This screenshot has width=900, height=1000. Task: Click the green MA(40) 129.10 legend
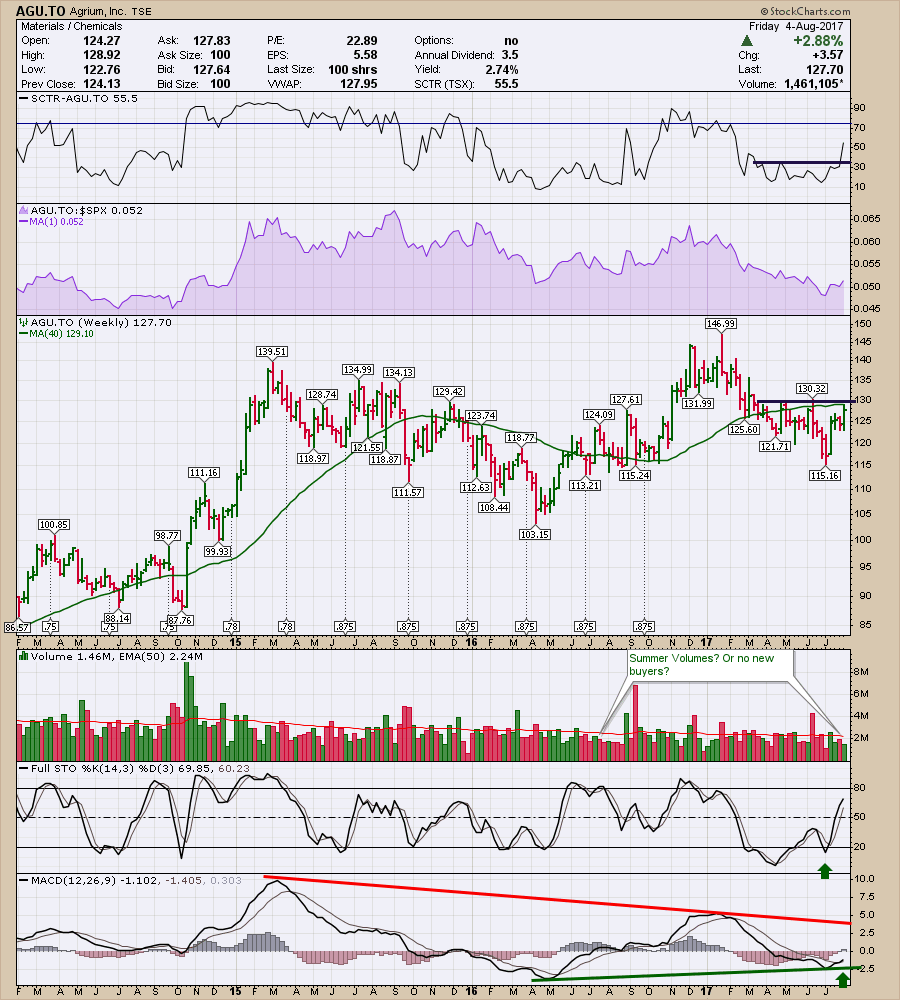[x=56, y=334]
